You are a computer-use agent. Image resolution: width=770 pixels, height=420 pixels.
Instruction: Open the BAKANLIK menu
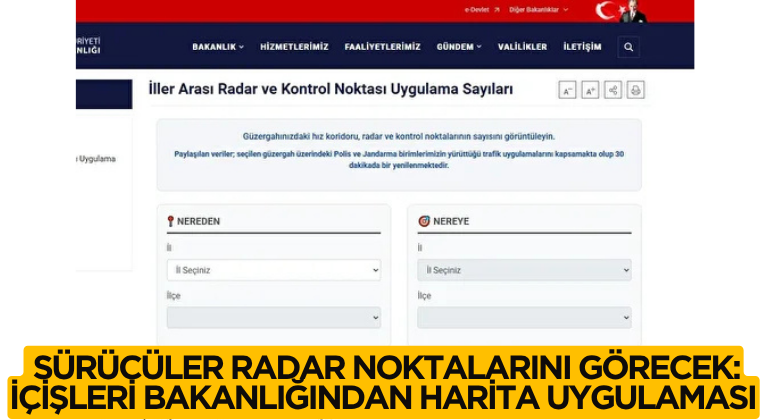(x=218, y=47)
